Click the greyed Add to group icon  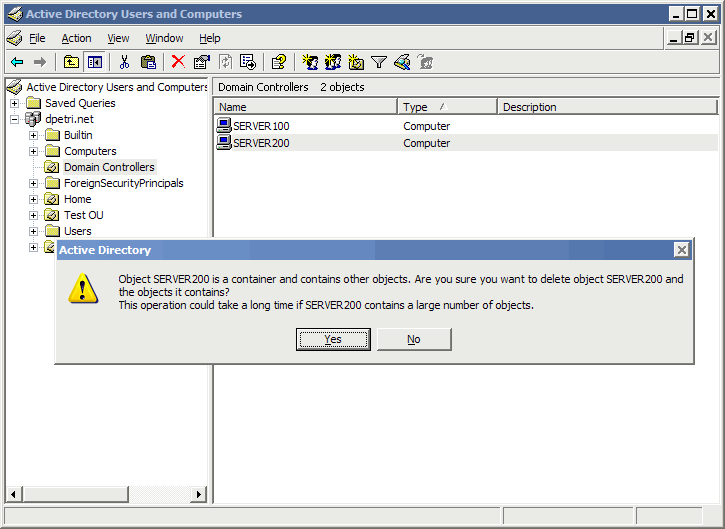pos(425,62)
